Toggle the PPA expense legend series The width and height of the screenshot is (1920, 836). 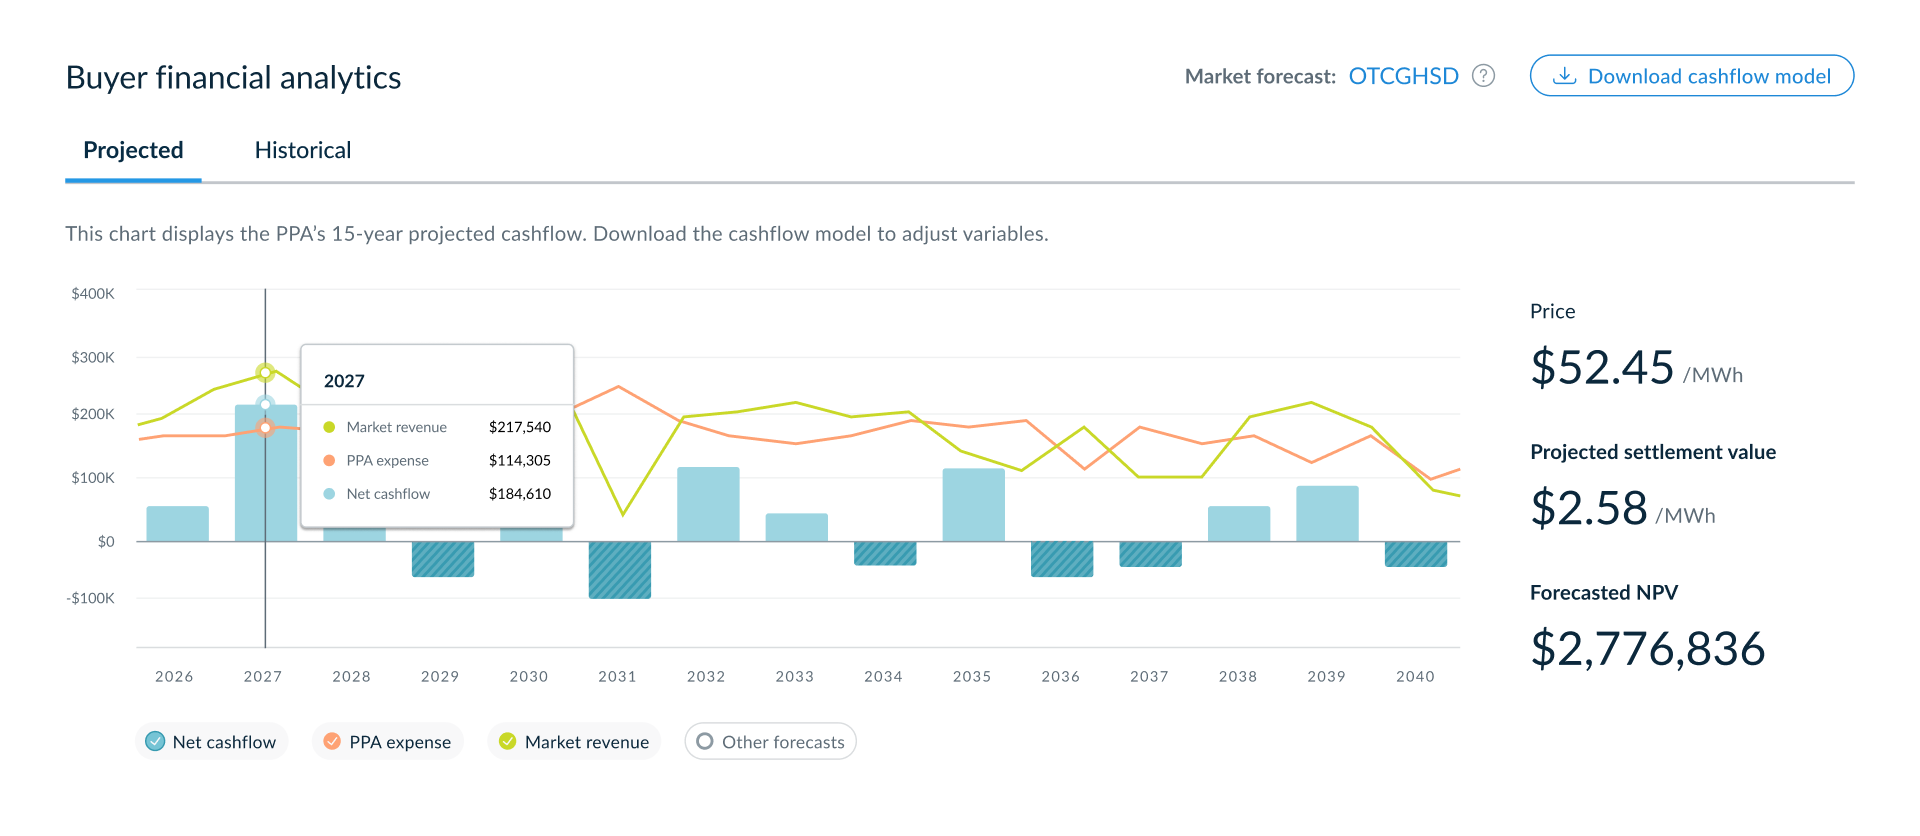[388, 741]
